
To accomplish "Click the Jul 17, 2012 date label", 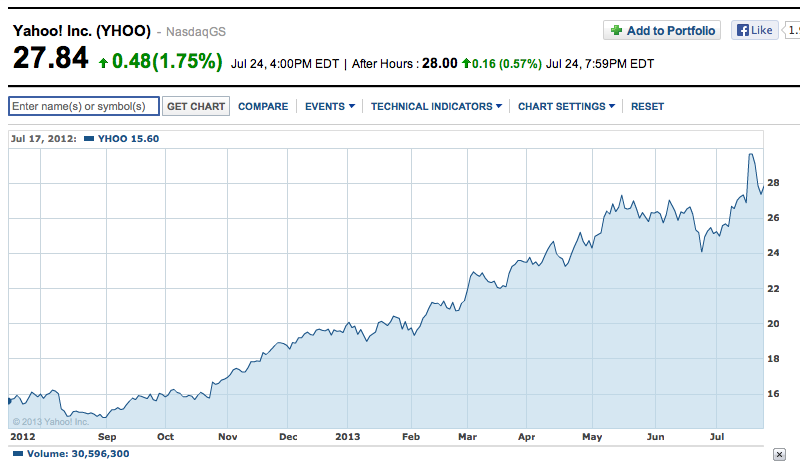I will pos(43,138).
